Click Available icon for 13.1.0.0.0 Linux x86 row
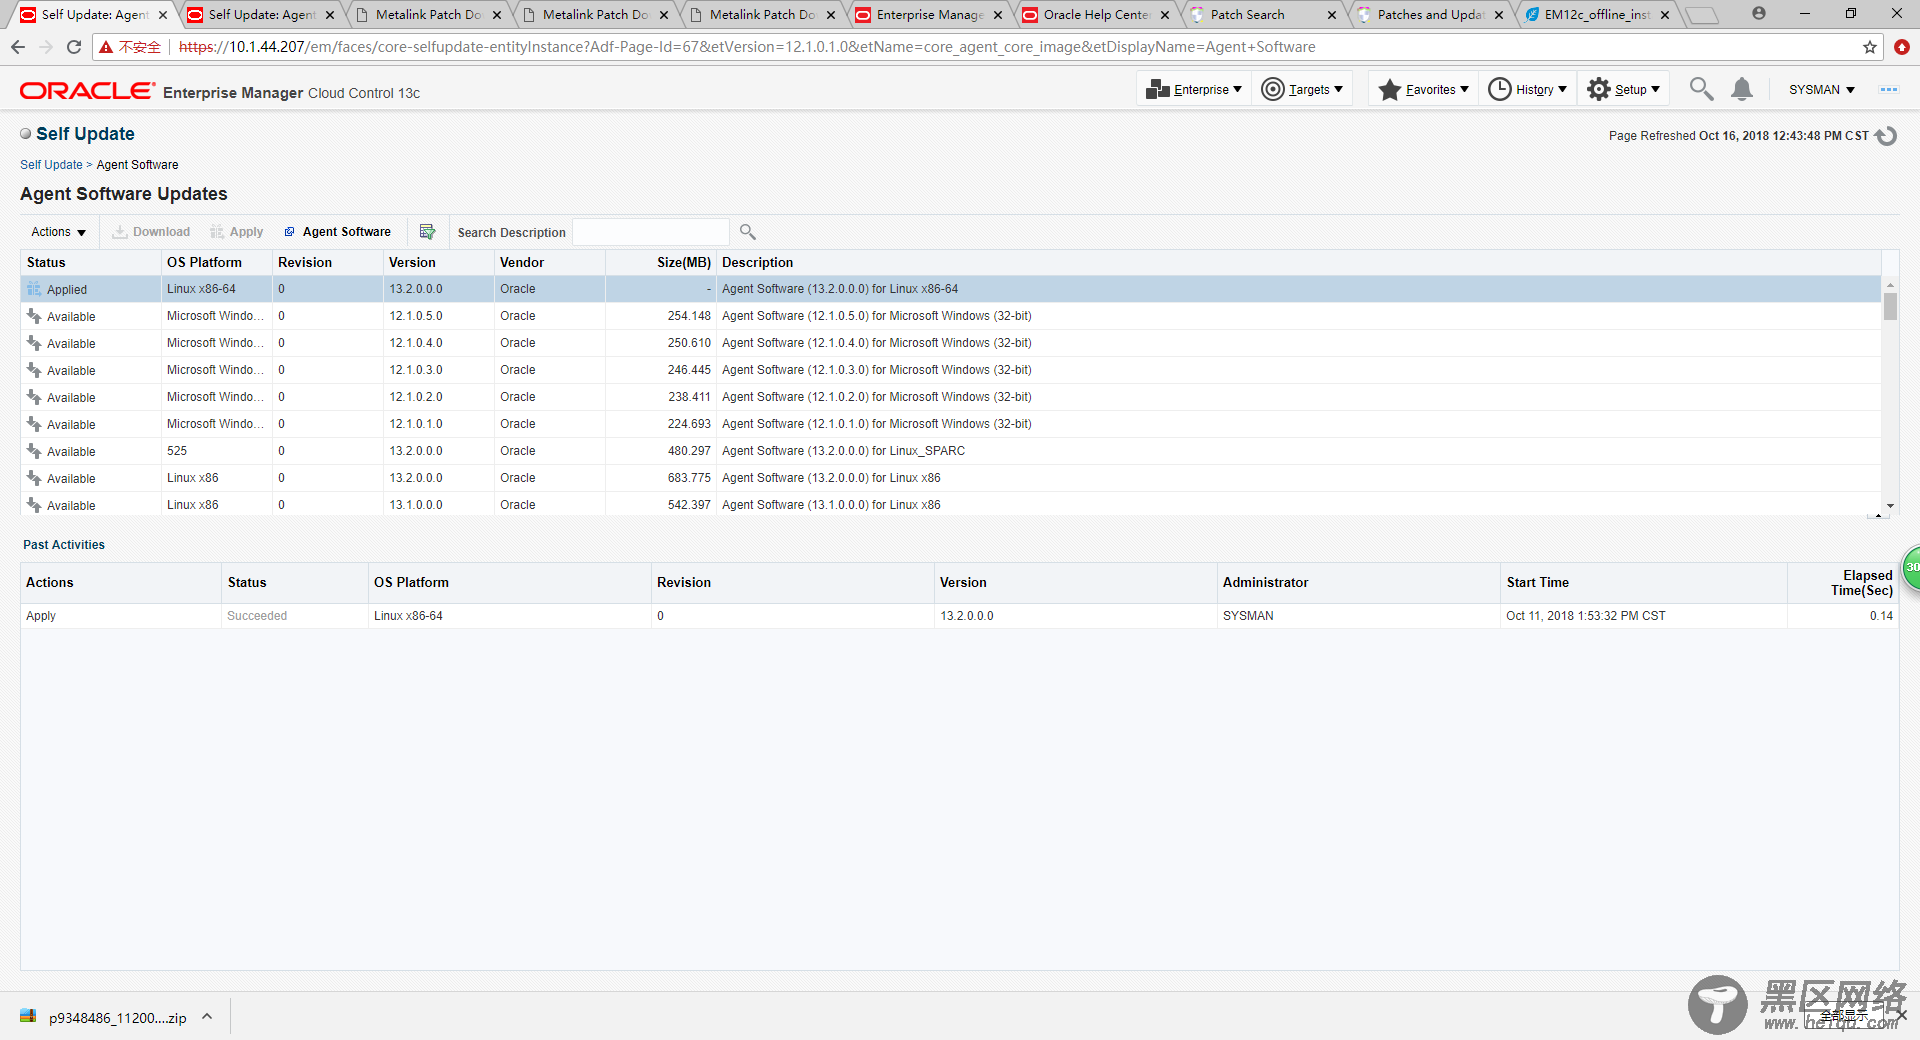The width and height of the screenshot is (1920, 1040). tap(34, 505)
